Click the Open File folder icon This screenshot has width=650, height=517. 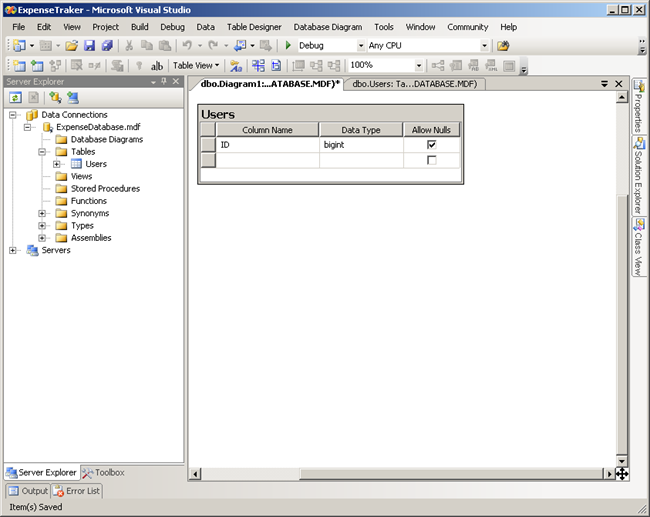coord(70,46)
